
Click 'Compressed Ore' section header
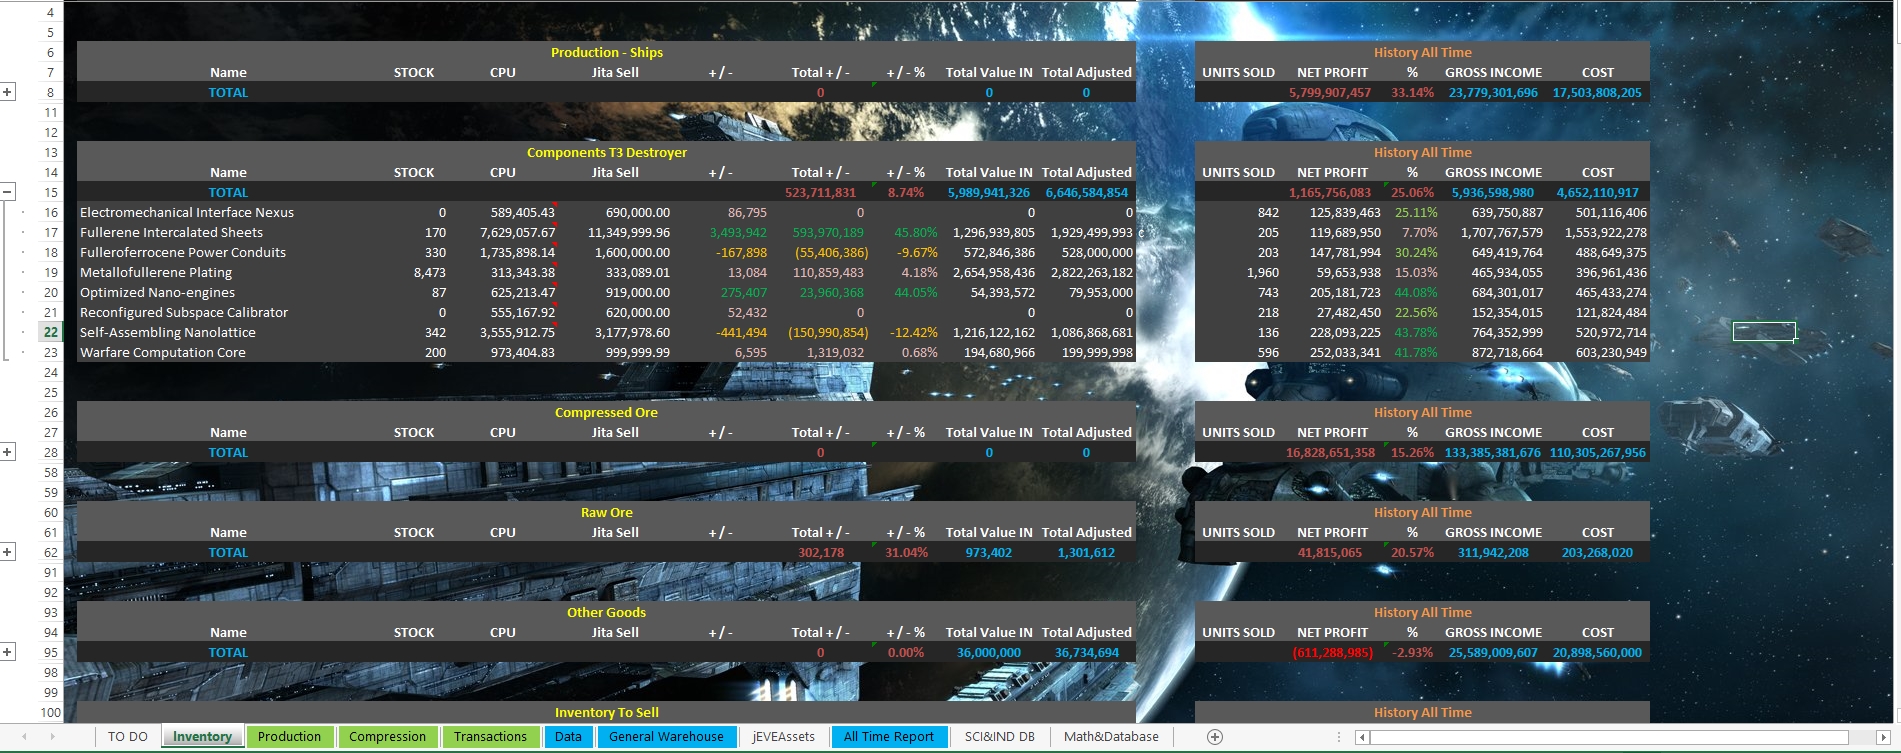coord(607,412)
